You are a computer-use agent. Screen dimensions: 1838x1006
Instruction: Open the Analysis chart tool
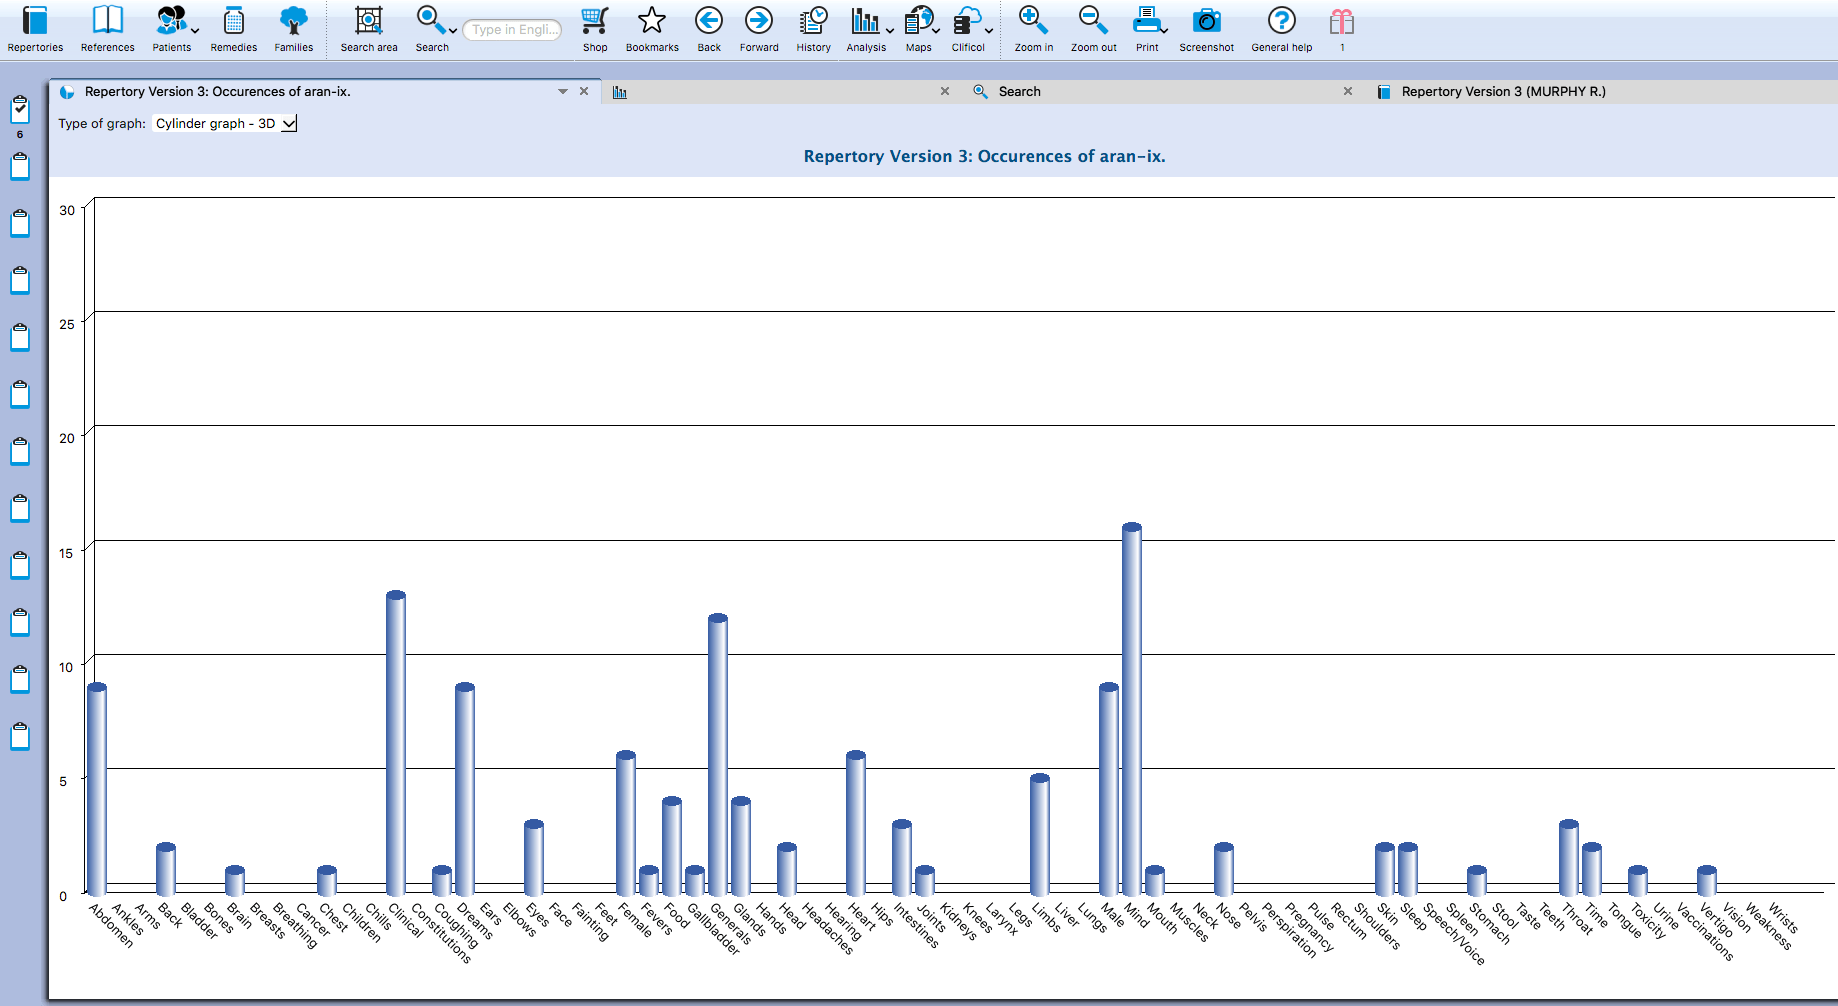click(x=865, y=29)
